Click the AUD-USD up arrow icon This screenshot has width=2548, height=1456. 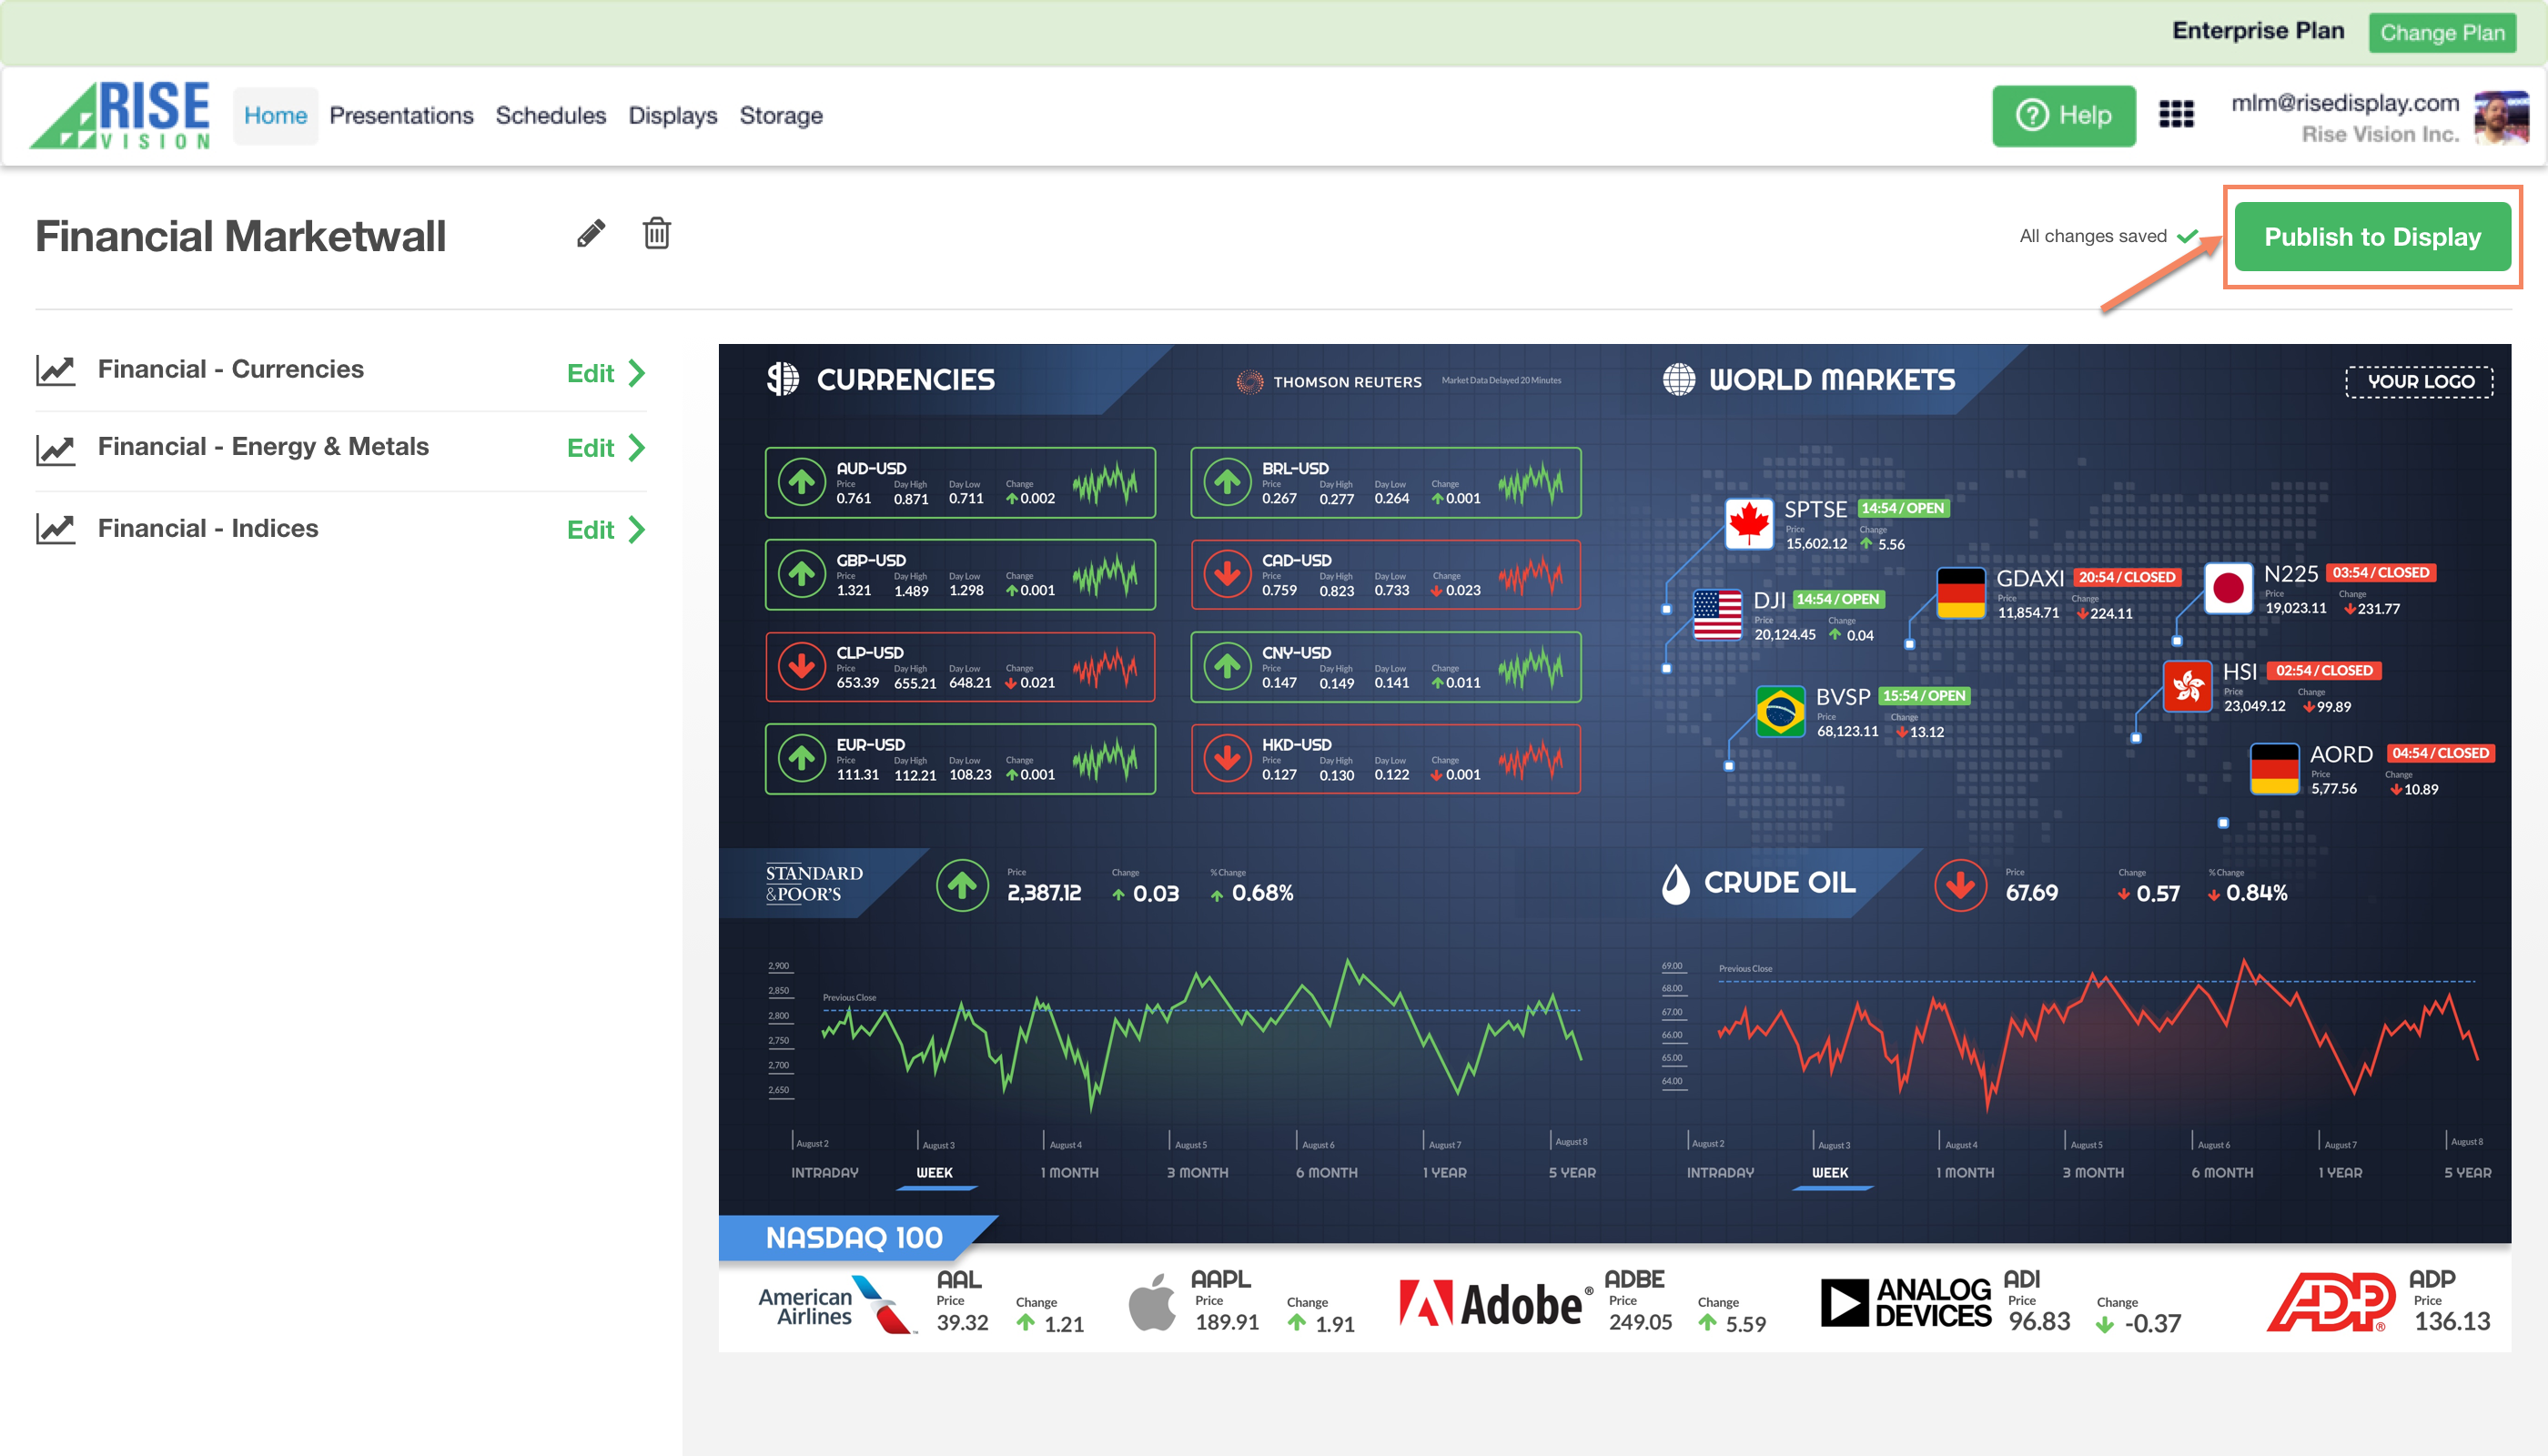tap(802, 483)
